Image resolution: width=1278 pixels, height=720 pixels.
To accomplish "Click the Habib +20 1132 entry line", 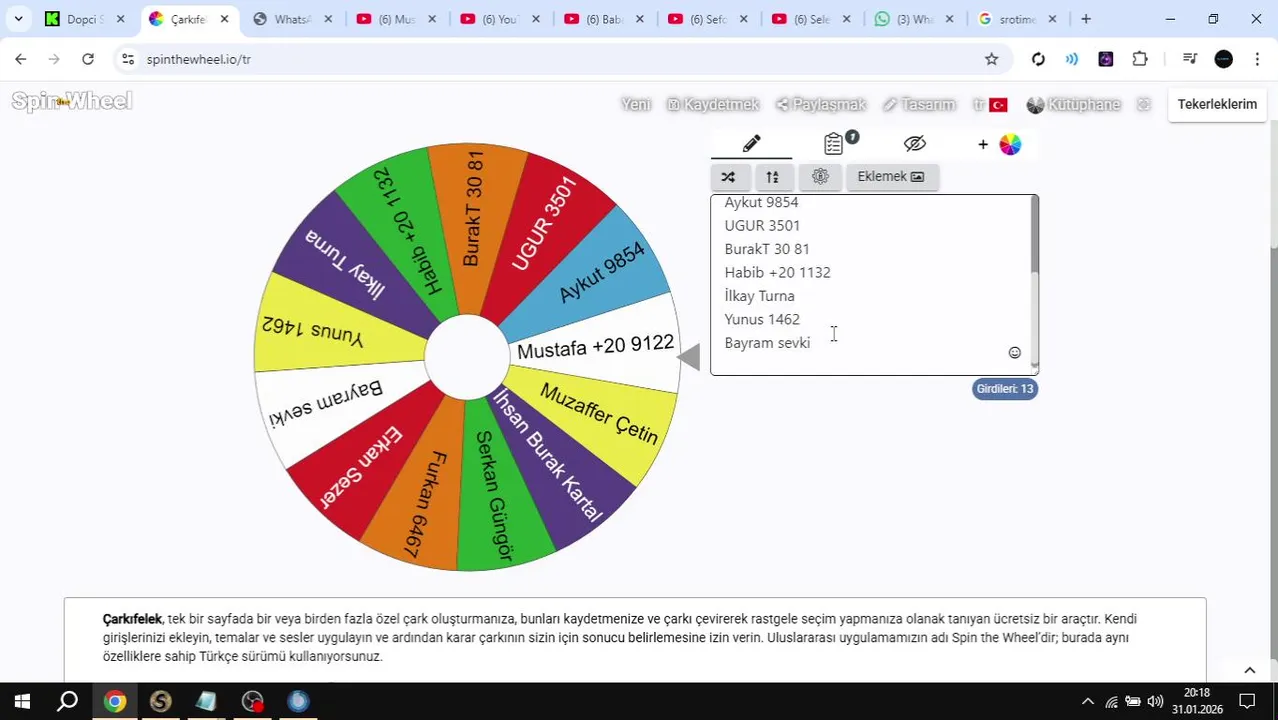I will click(777, 273).
